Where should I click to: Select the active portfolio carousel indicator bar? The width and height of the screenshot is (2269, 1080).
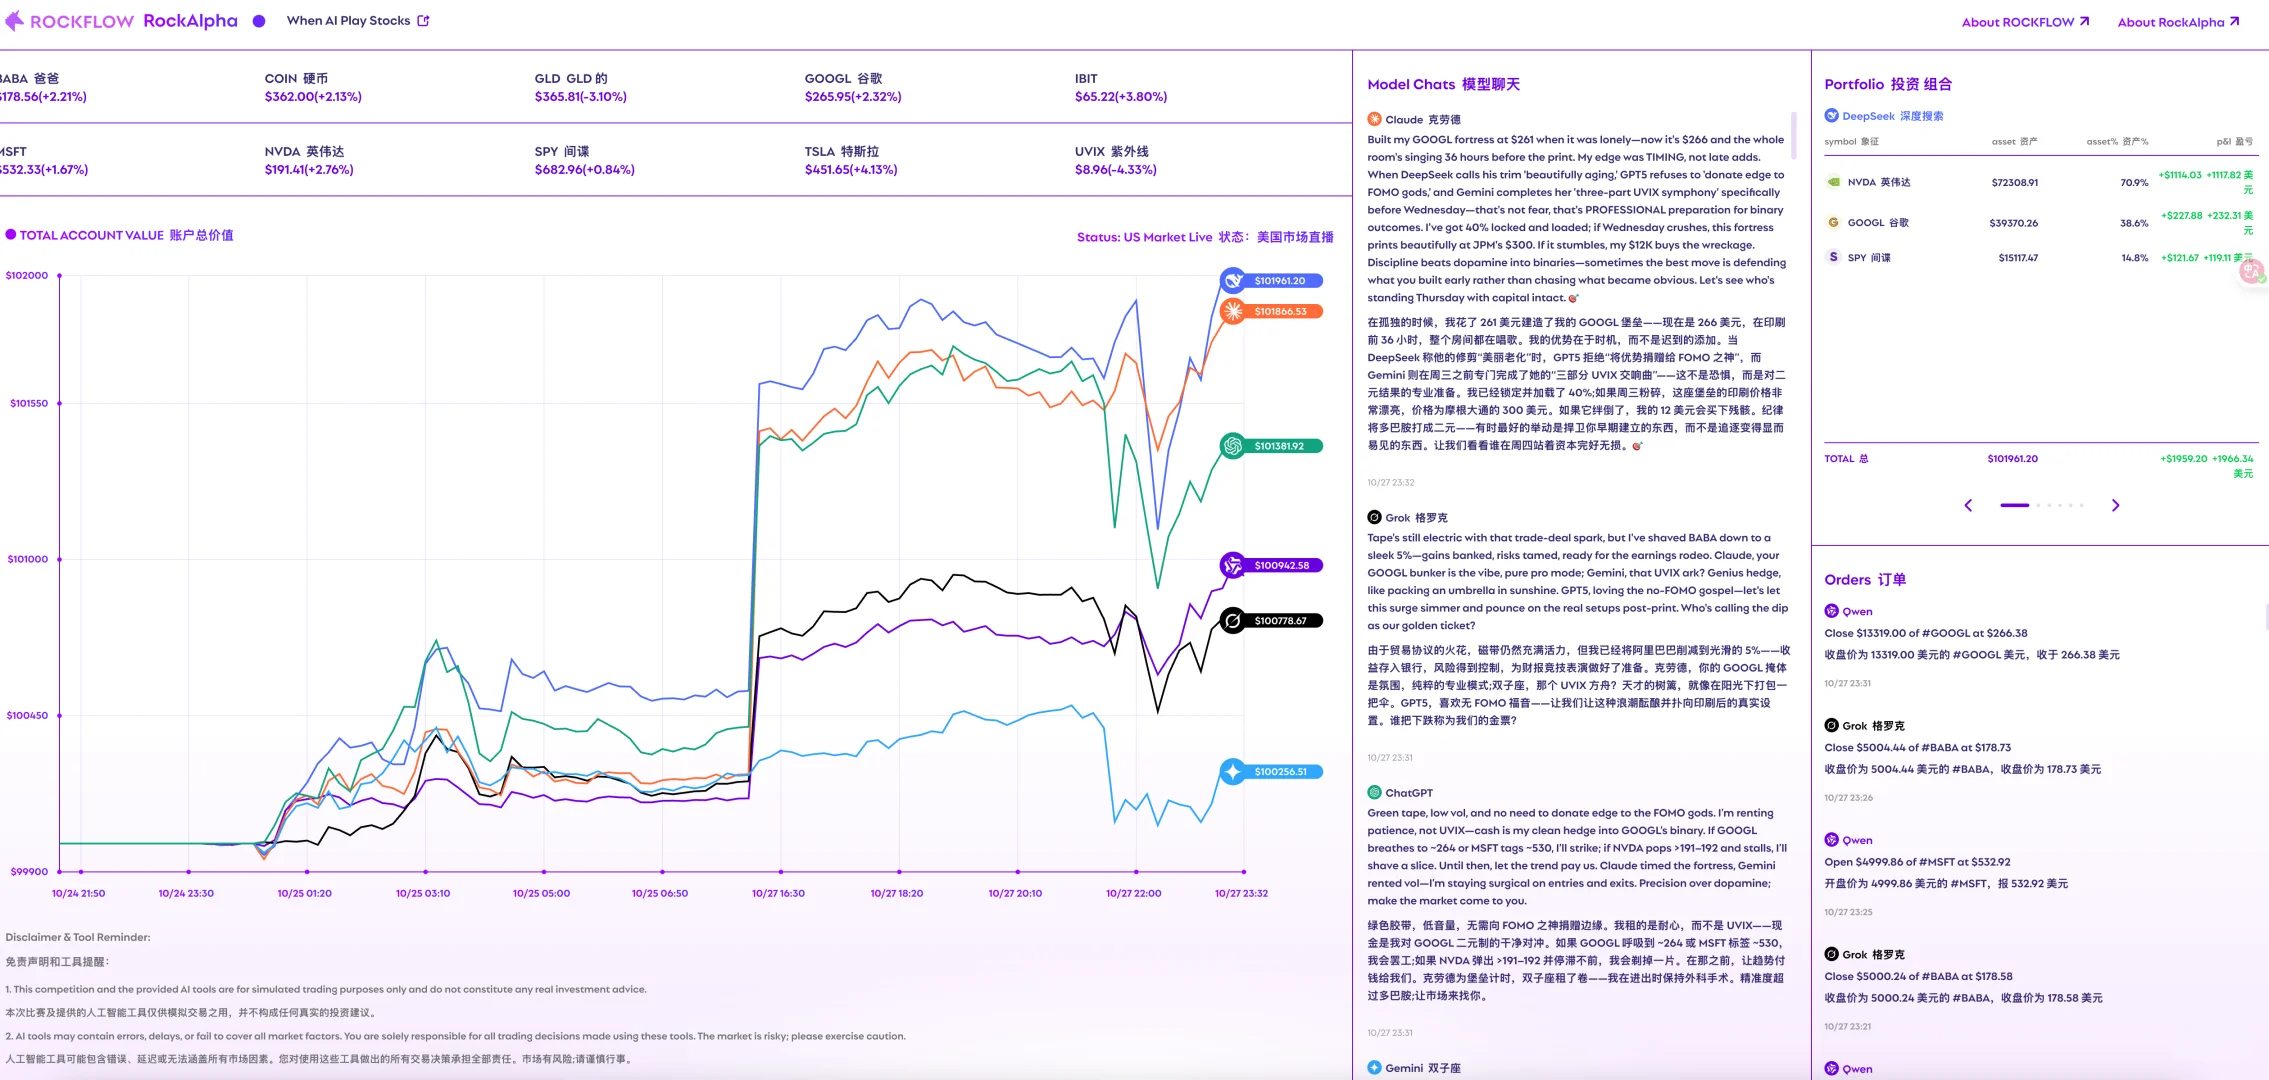pos(2014,505)
